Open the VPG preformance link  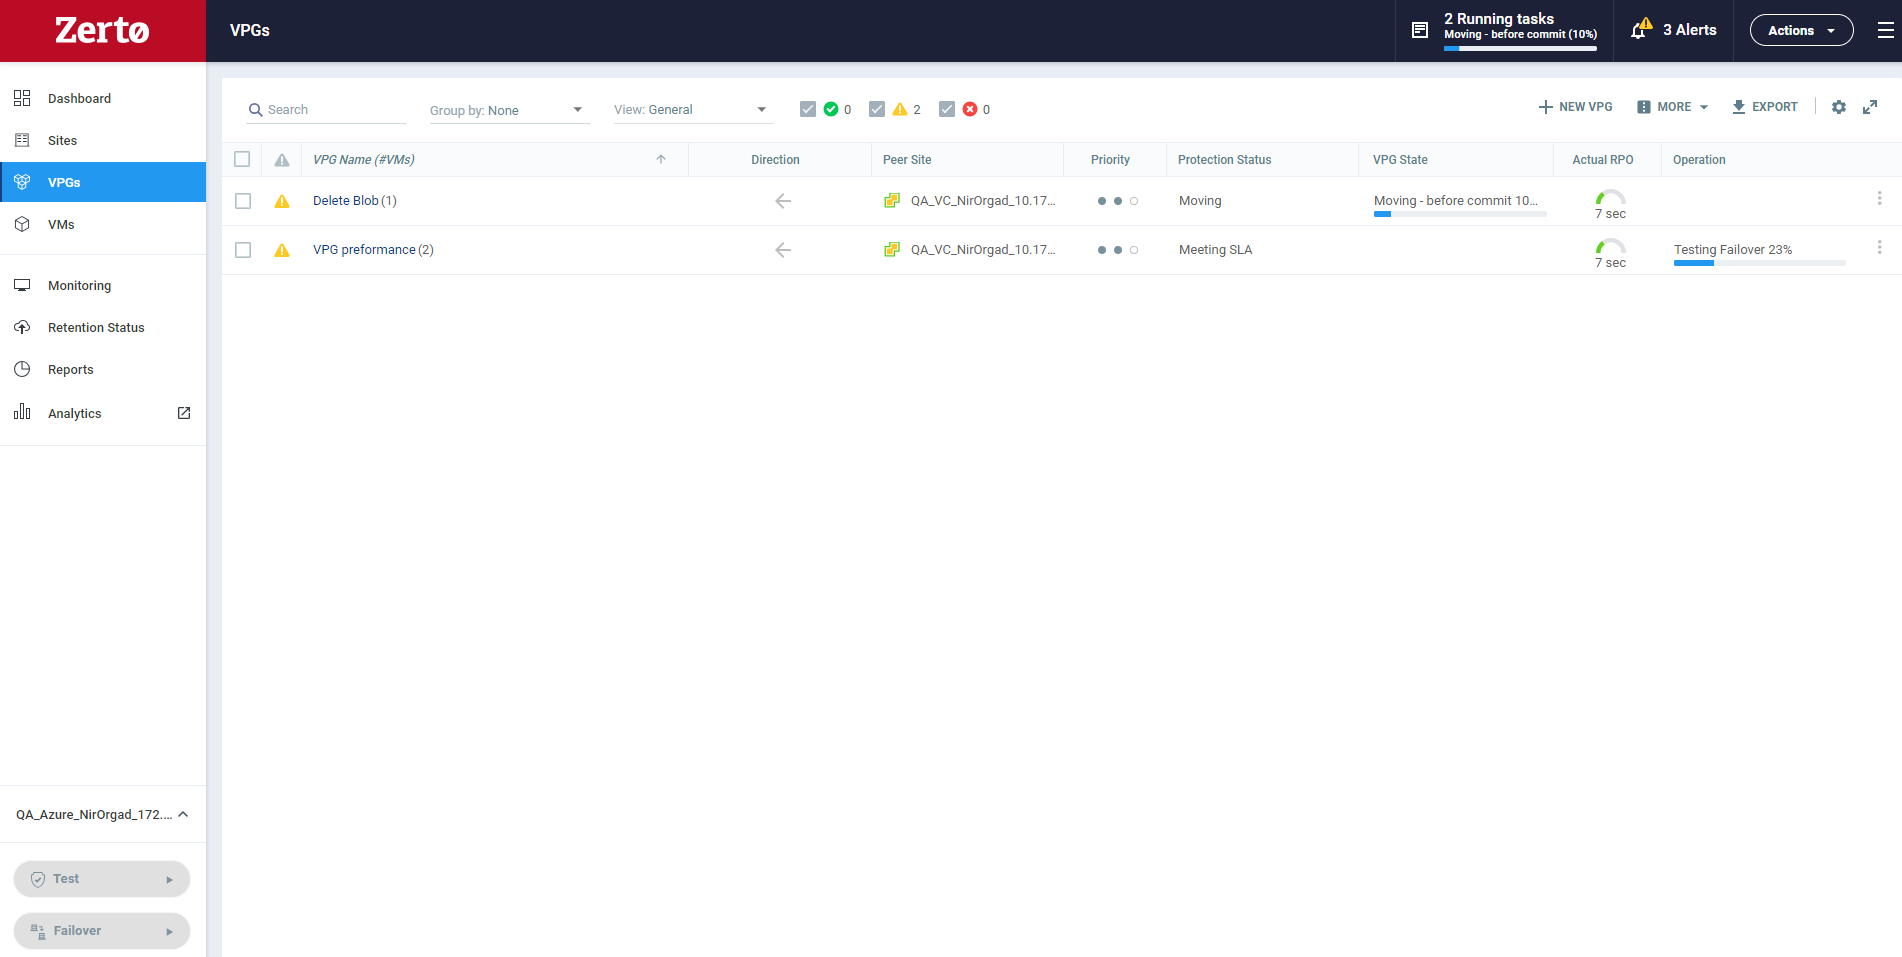click(364, 250)
